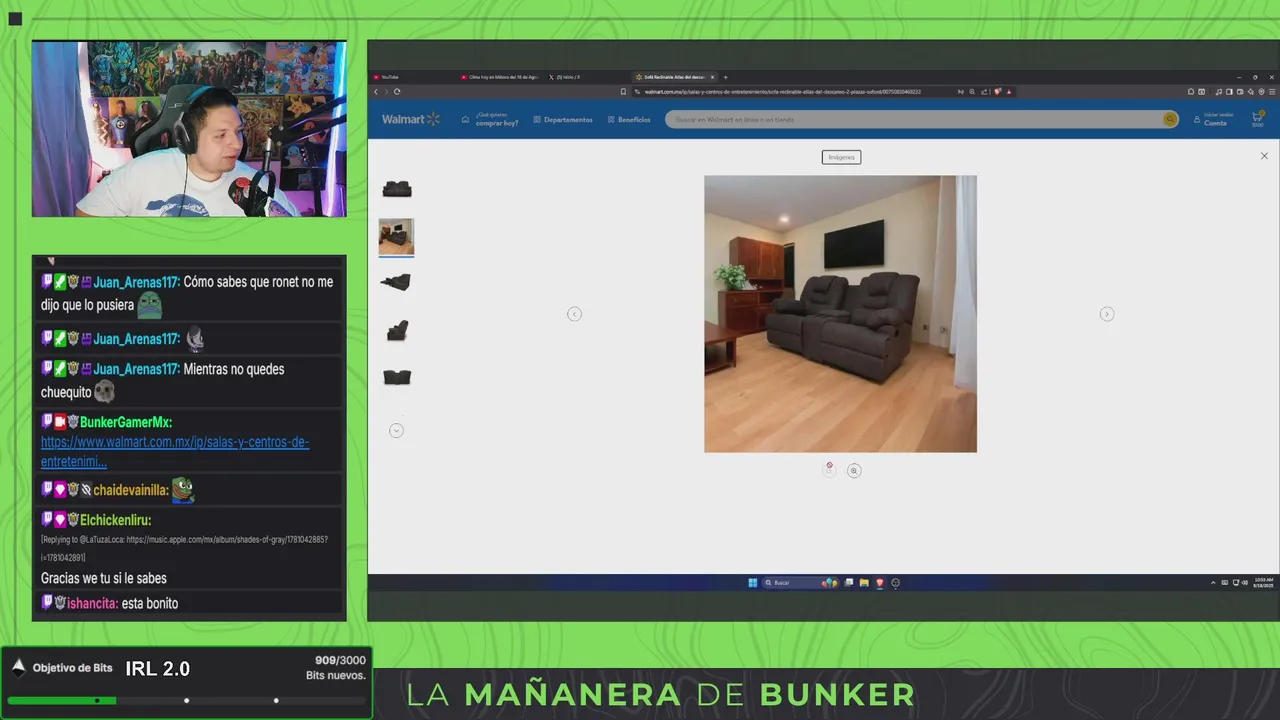The image size is (1280, 720).
Task: Go back in the browser
Action: click(376, 91)
